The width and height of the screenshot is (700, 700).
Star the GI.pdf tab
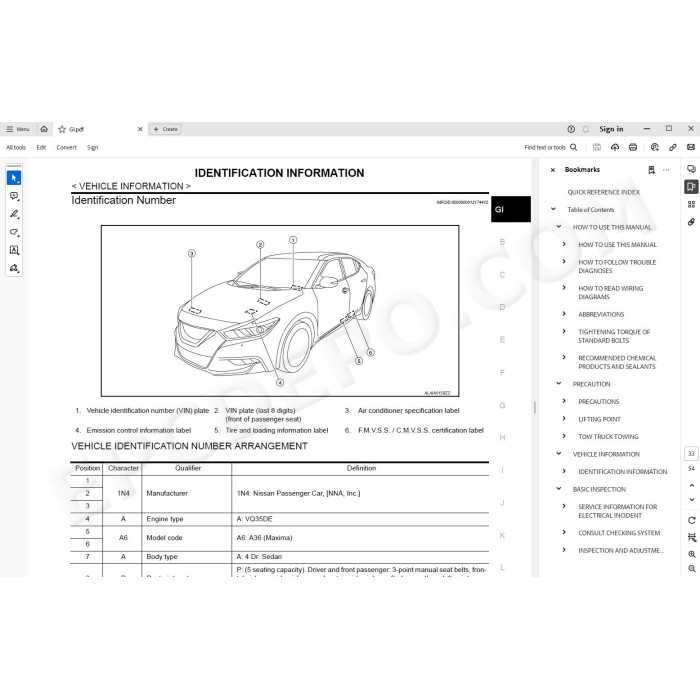[62, 129]
